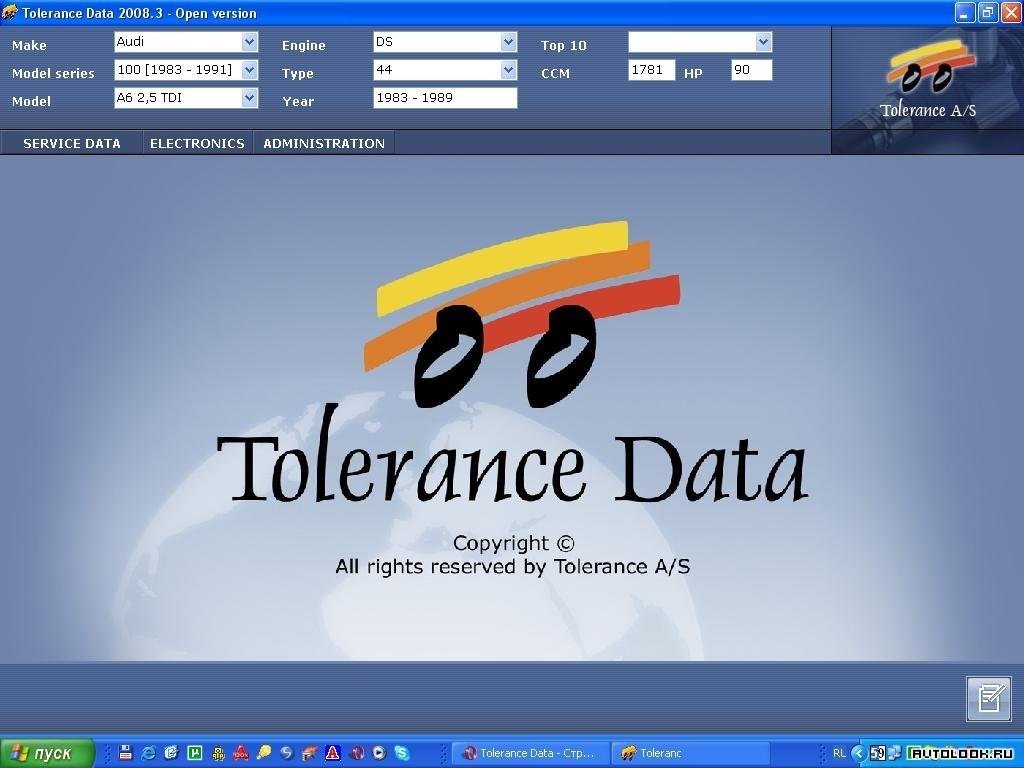Viewport: 1024px width, 768px height.
Task: Click the Tolerance Data title bar app icon
Action: coord(10,12)
